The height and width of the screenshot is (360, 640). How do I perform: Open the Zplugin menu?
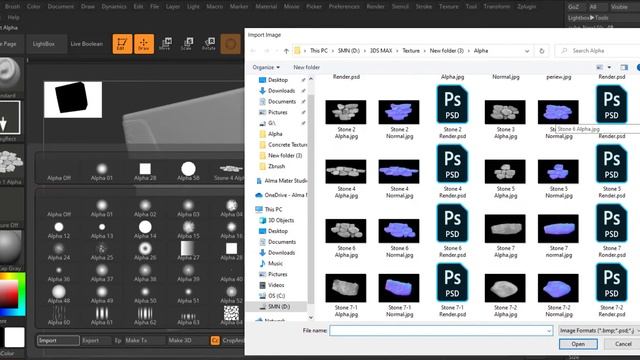coord(526,7)
